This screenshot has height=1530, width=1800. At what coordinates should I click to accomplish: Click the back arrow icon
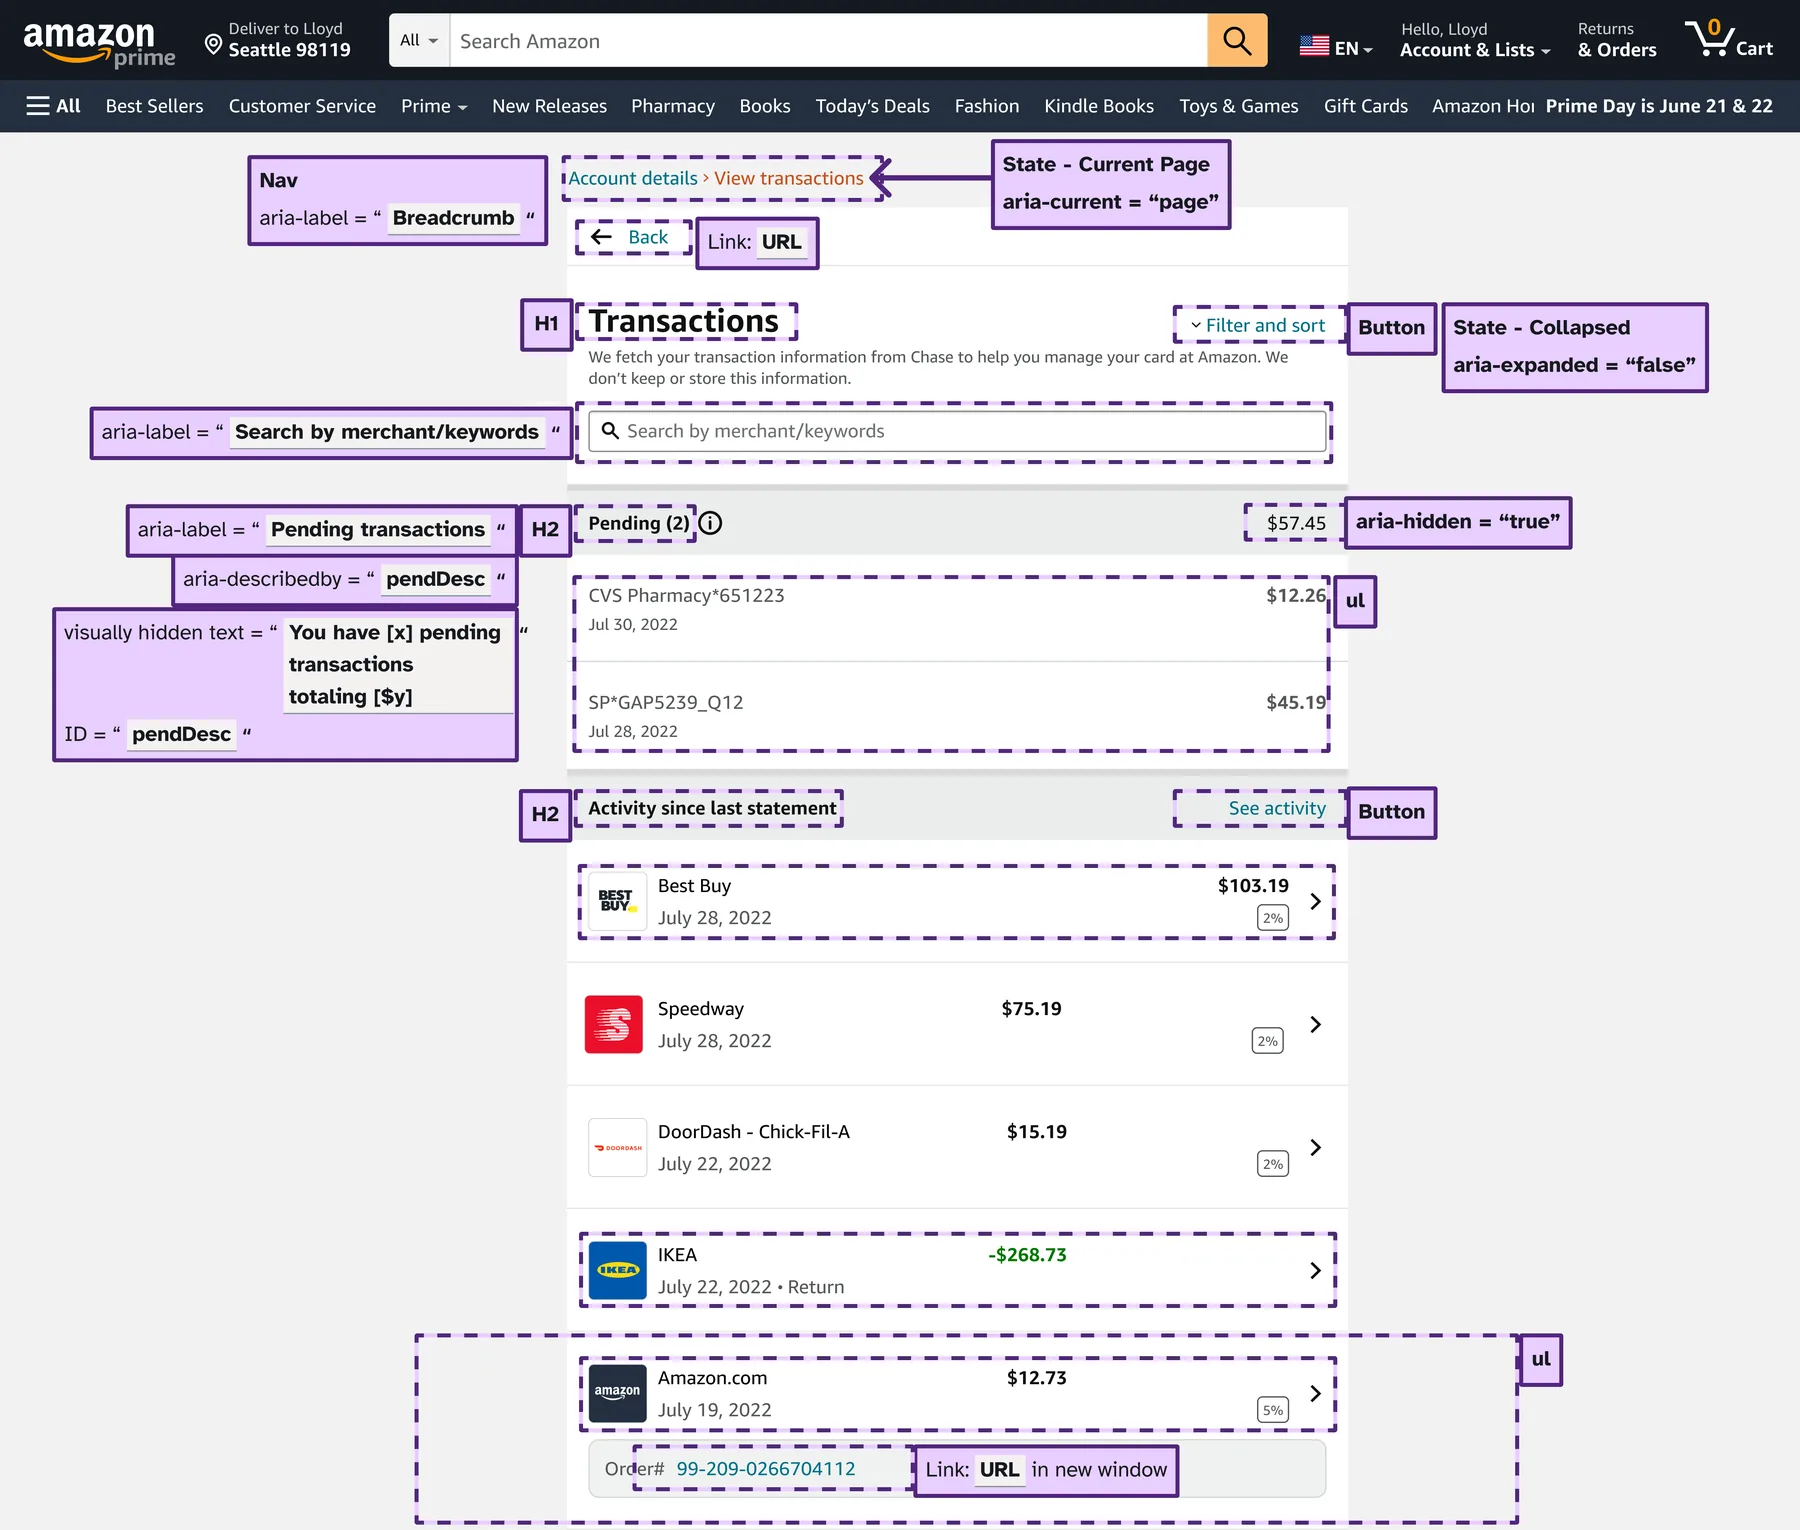click(601, 237)
